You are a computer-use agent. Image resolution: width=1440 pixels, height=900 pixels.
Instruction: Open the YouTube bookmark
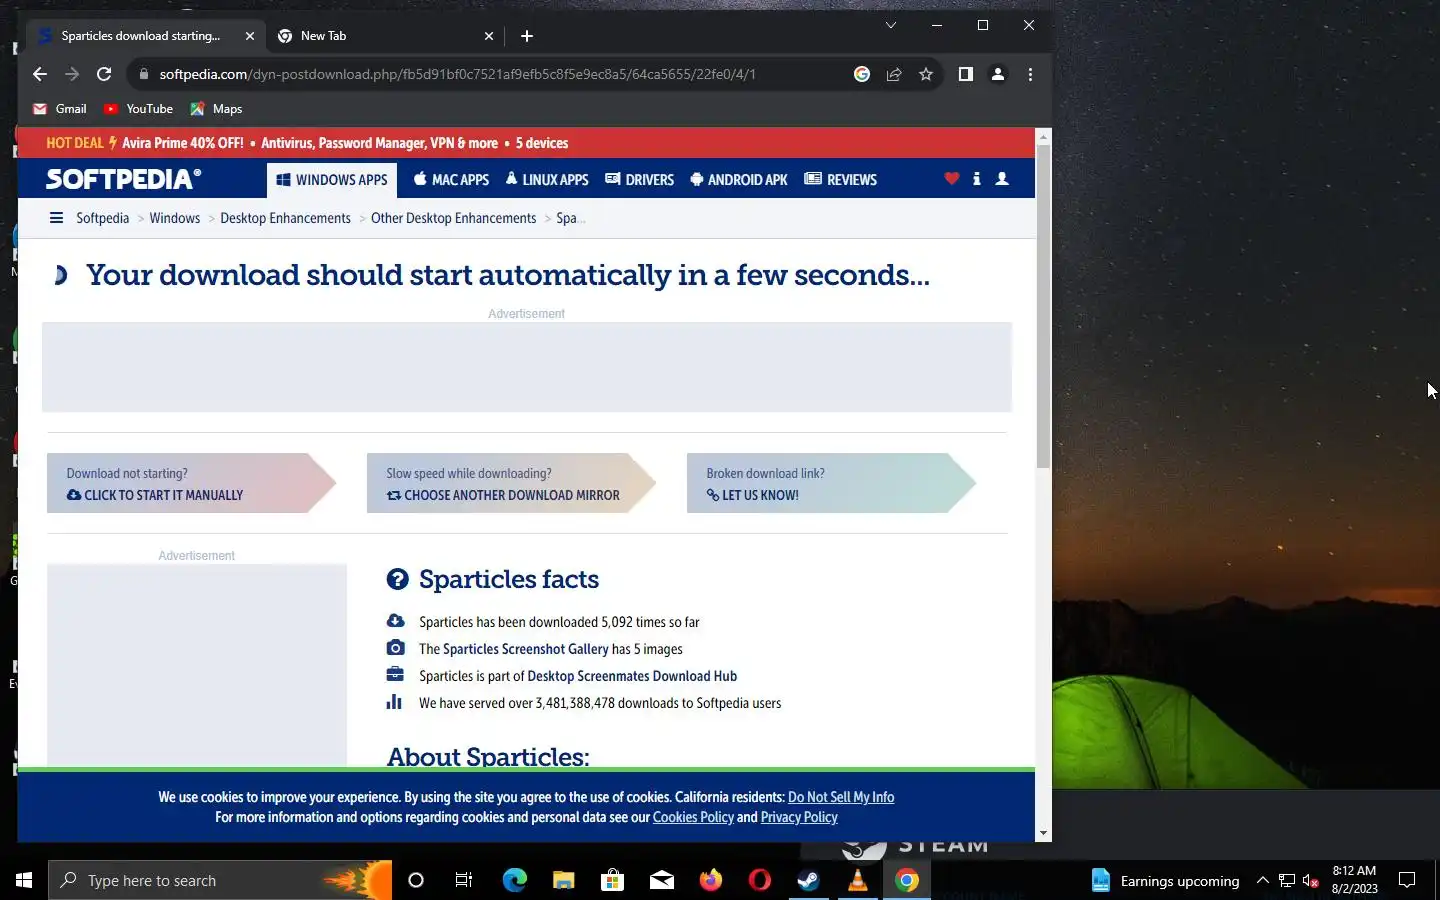(138, 109)
